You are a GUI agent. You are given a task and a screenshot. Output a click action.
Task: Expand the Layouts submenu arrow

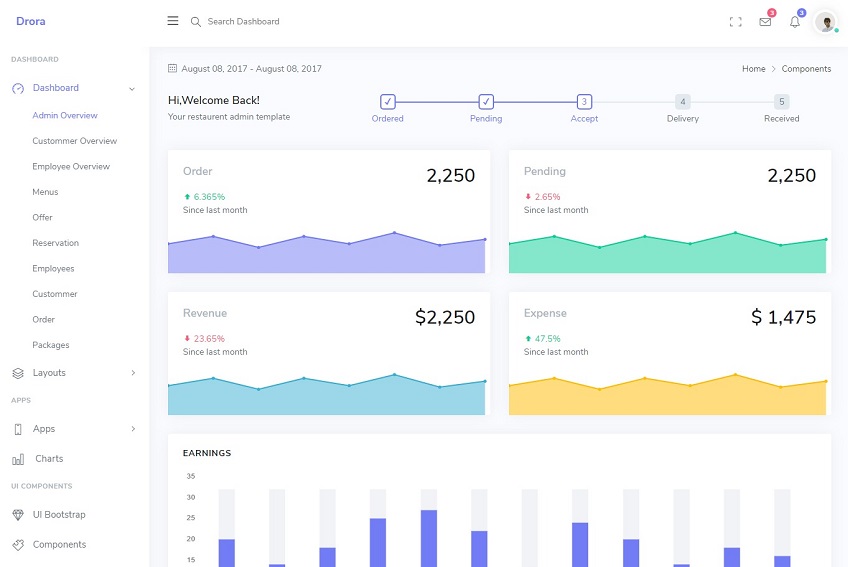(133, 373)
